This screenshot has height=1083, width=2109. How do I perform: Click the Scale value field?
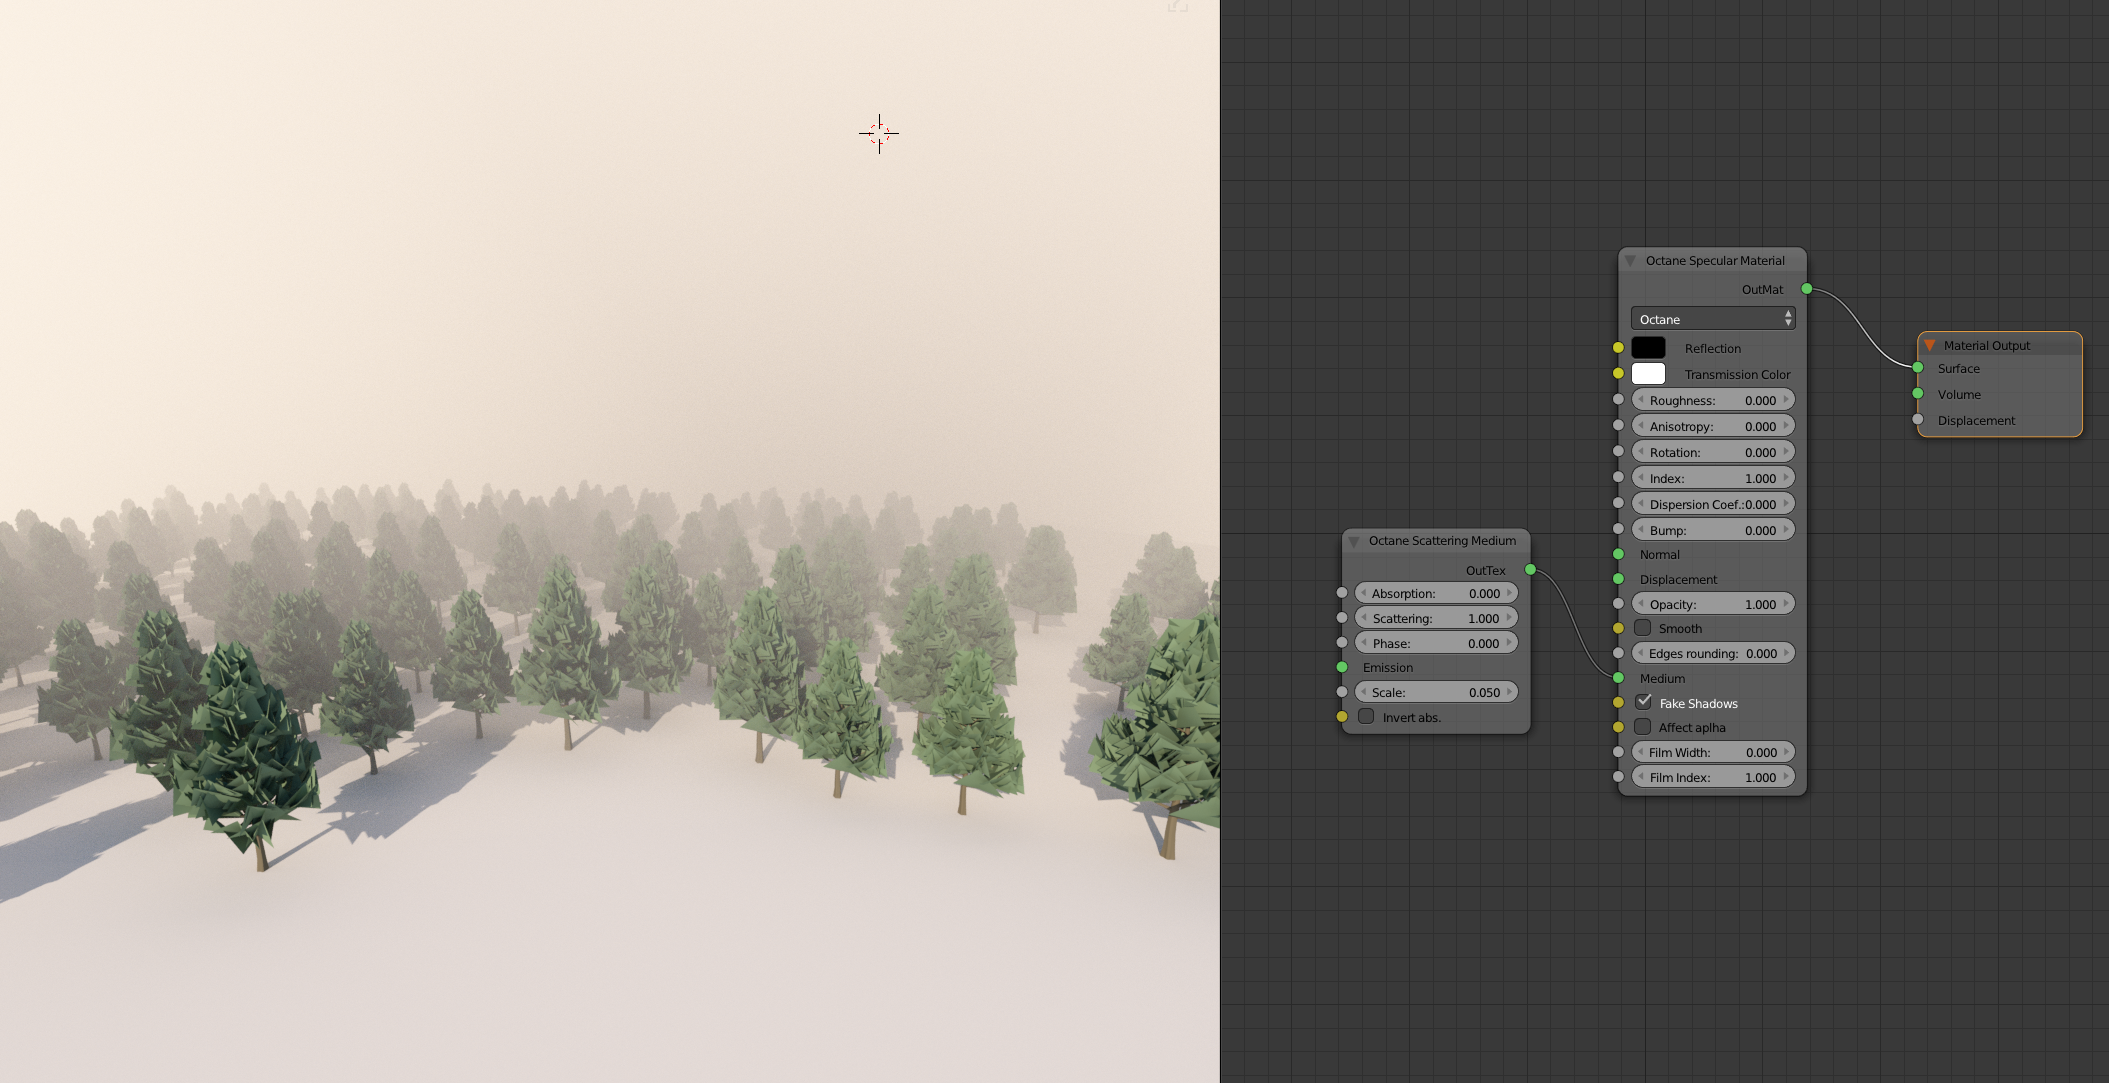(x=1435, y=692)
